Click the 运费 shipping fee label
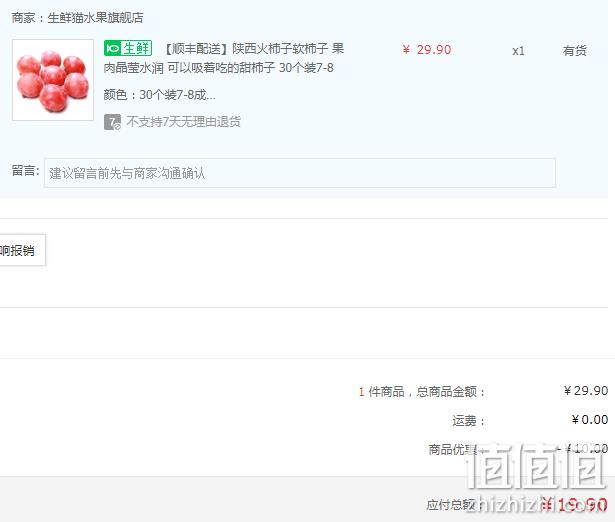 (468, 421)
